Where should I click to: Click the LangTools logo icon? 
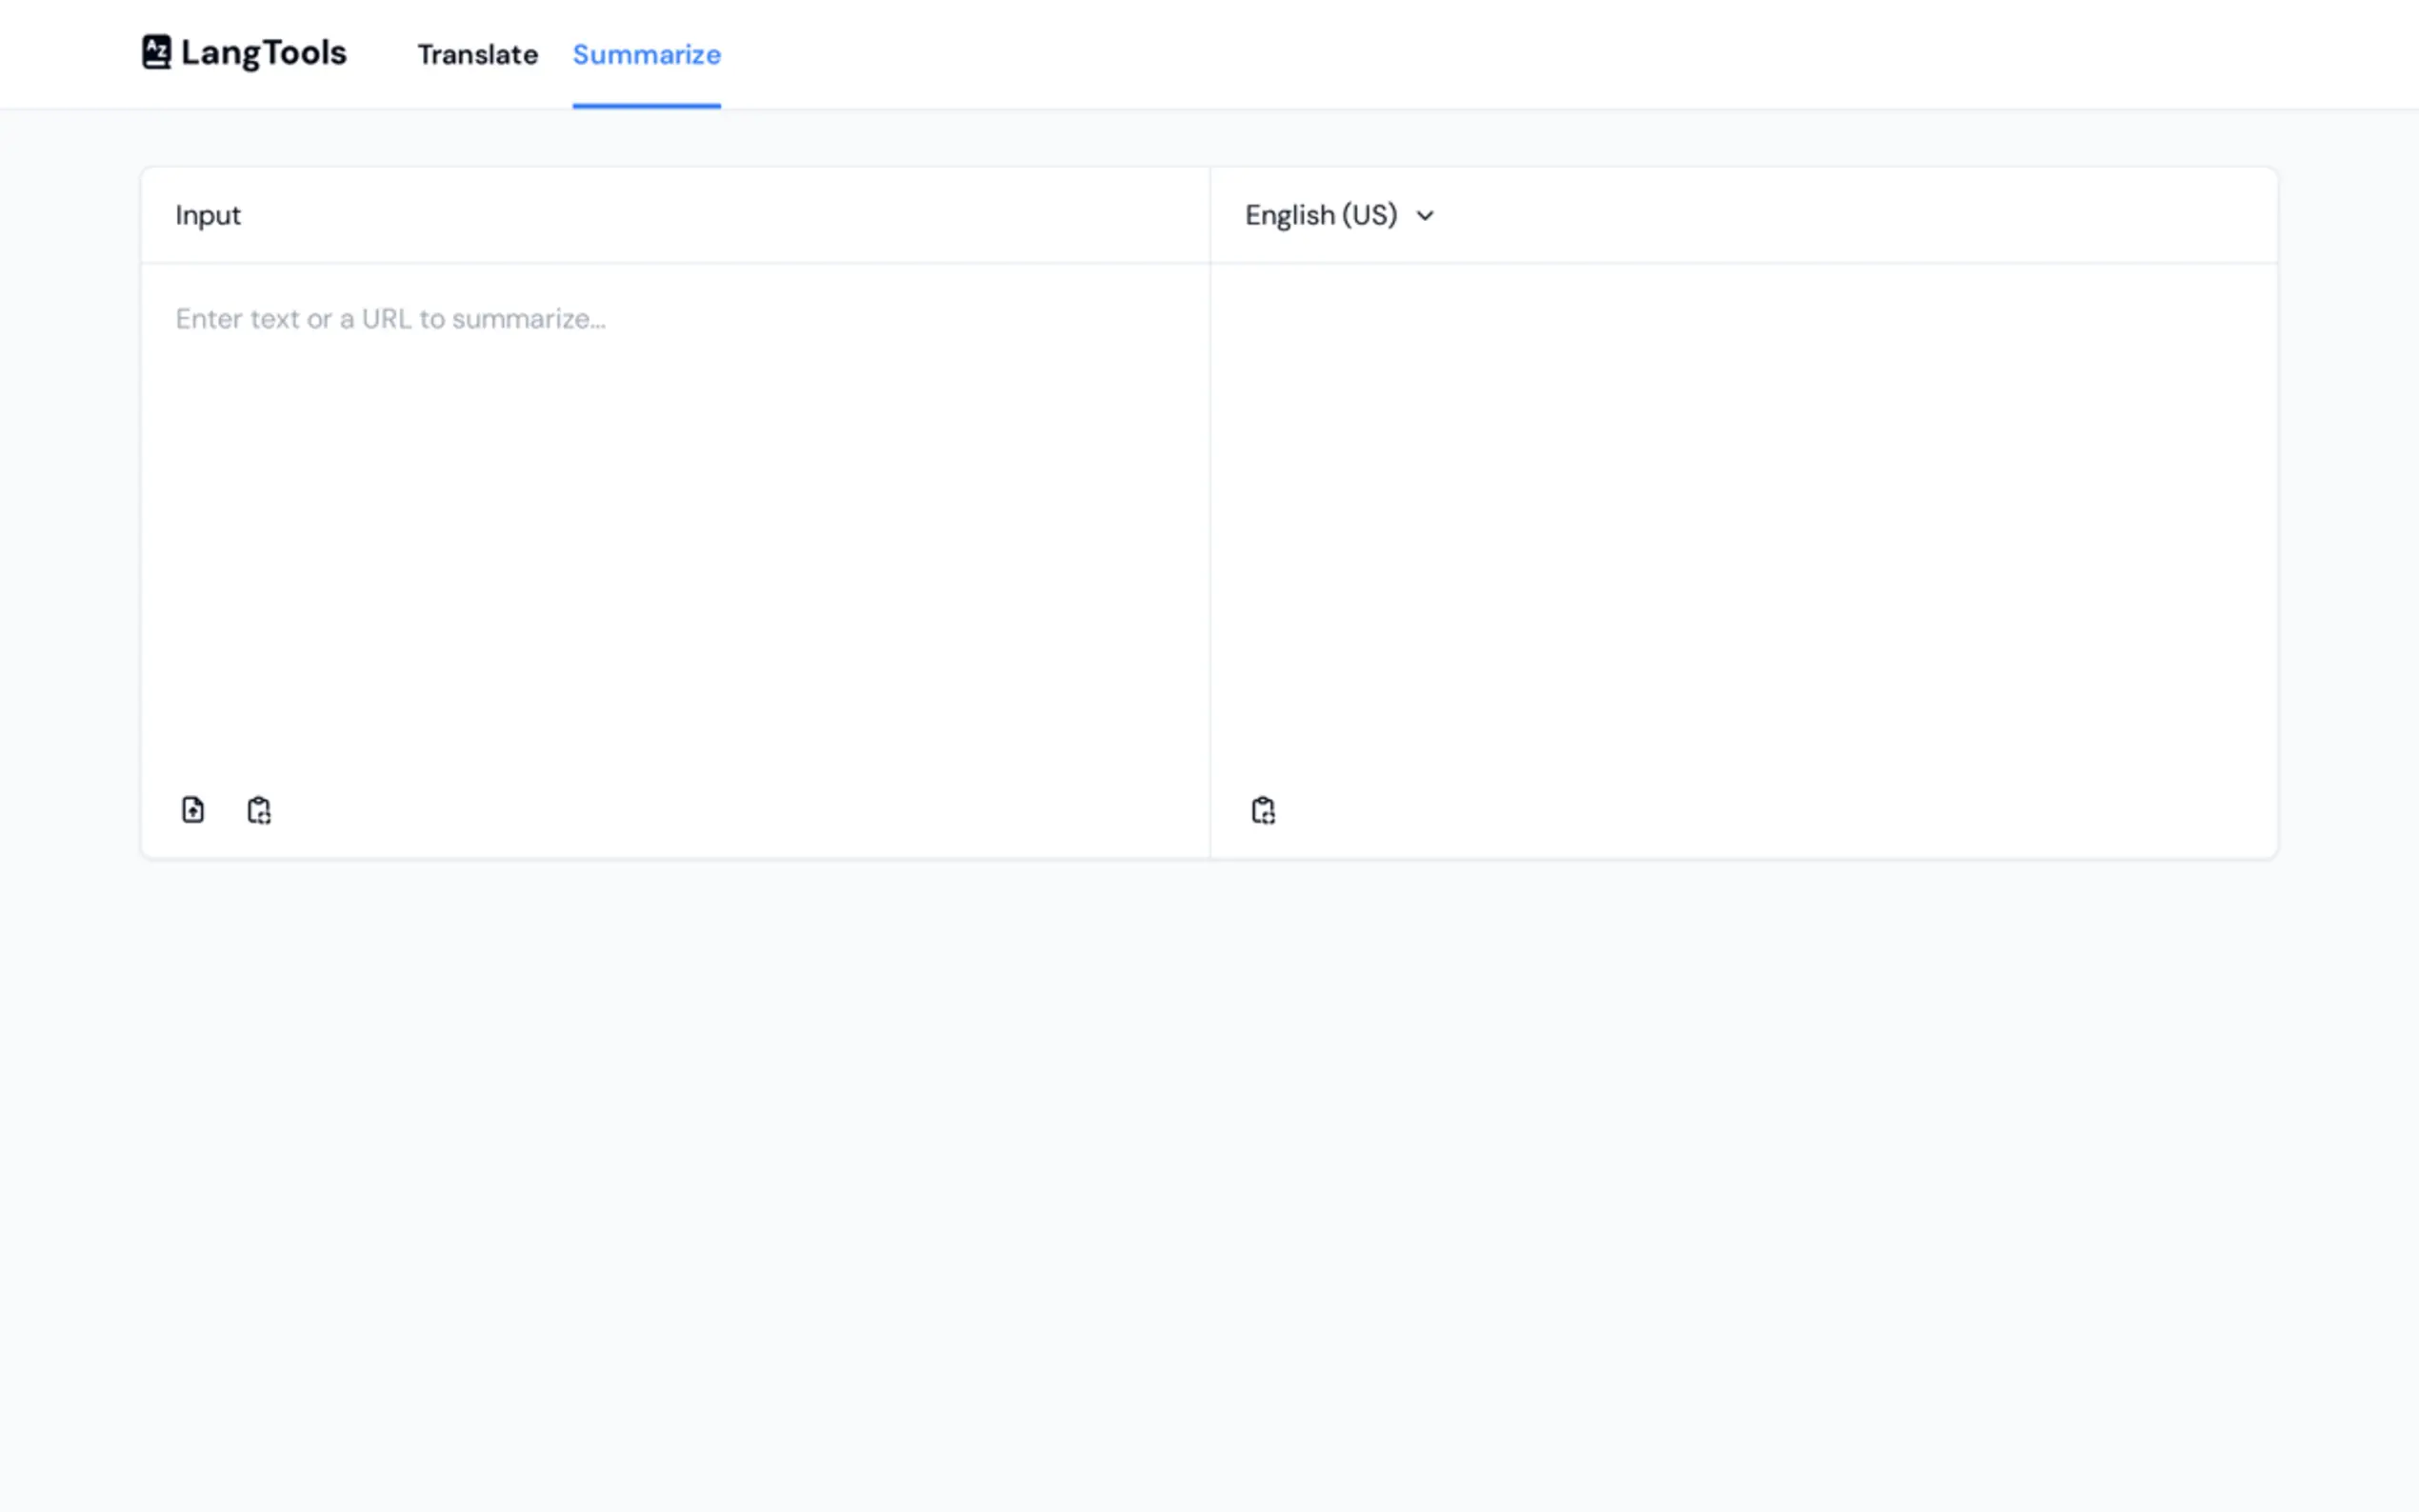tap(156, 52)
